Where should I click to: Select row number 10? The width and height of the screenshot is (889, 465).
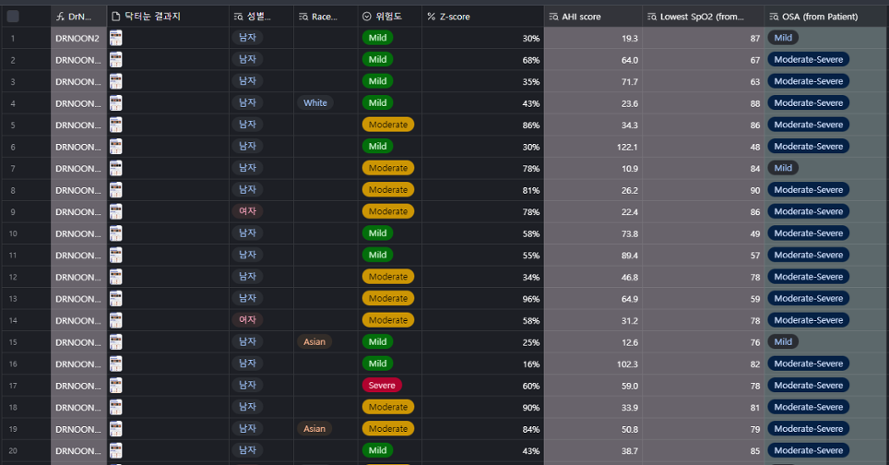coord(13,233)
